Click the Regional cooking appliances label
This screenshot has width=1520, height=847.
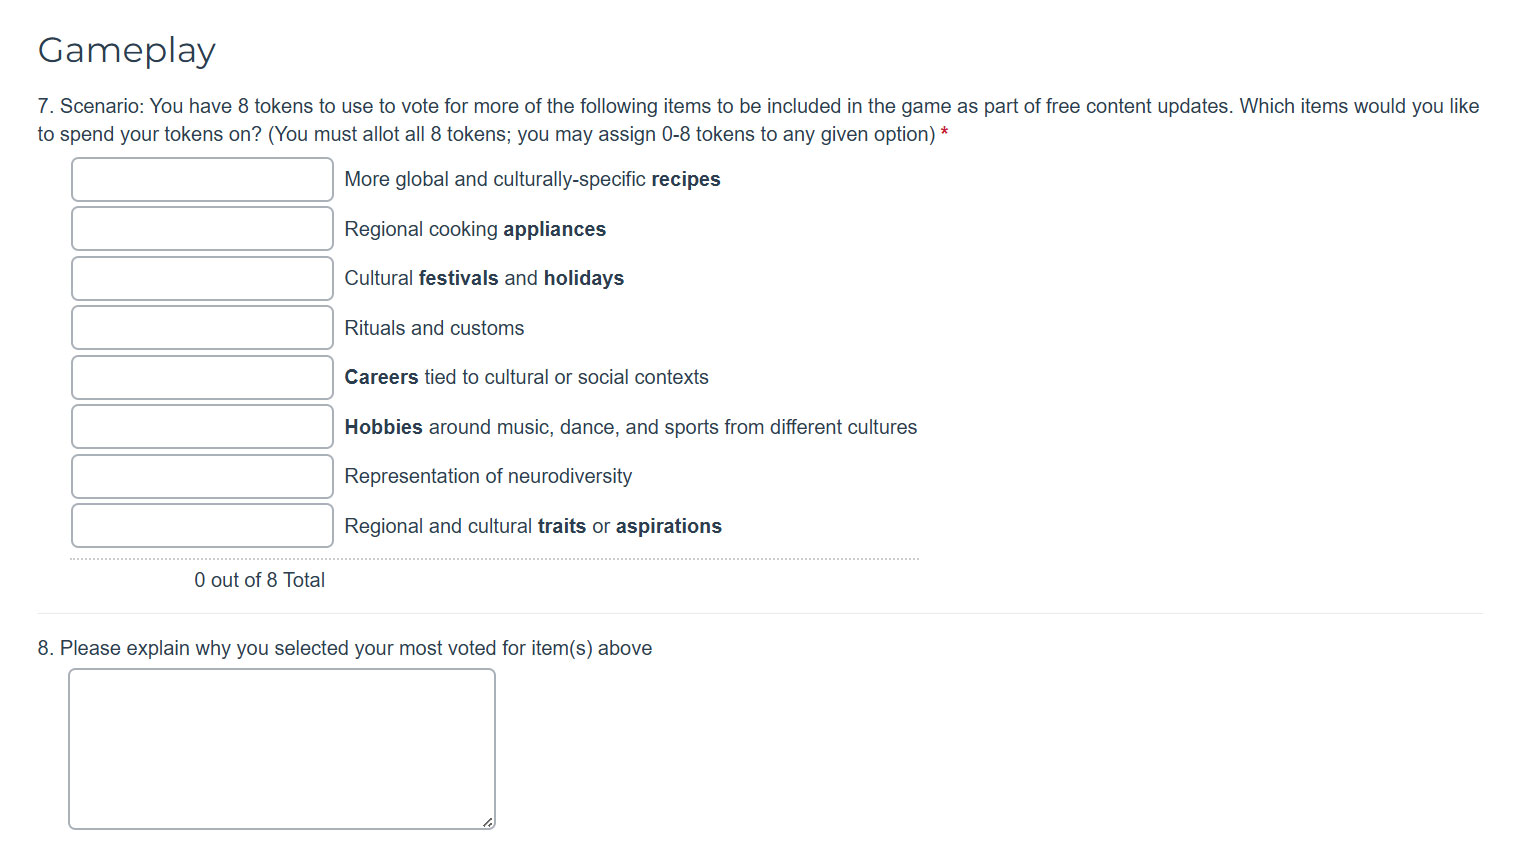[475, 229]
